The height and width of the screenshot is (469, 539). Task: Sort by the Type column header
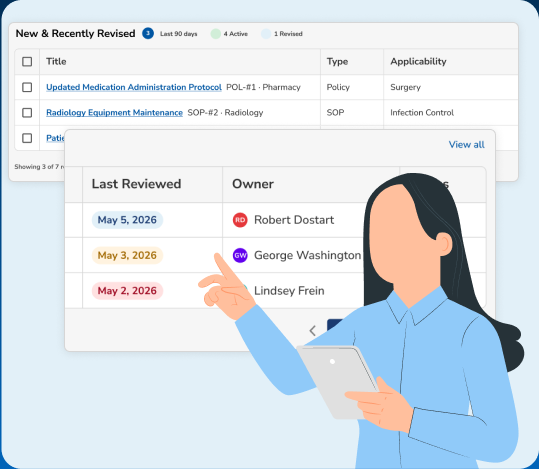coord(337,62)
